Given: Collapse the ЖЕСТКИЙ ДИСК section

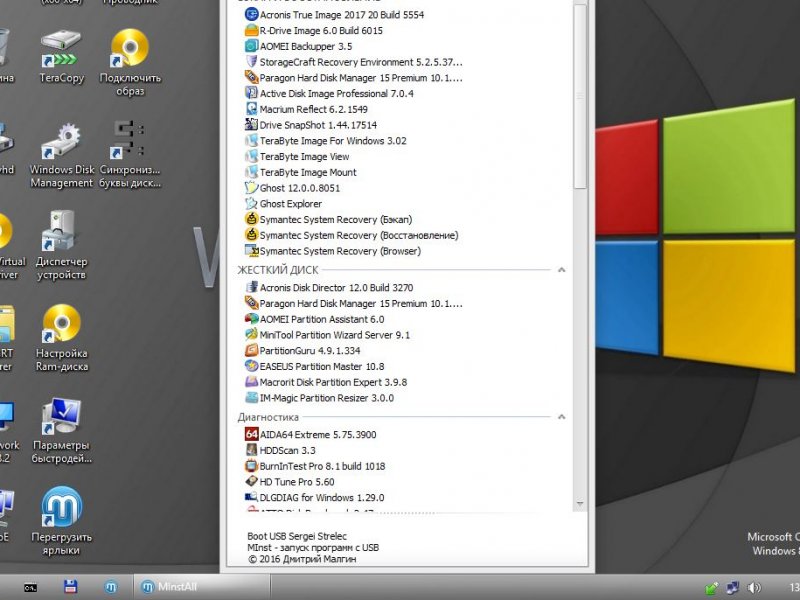Looking at the screenshot, I should [562, 270].
